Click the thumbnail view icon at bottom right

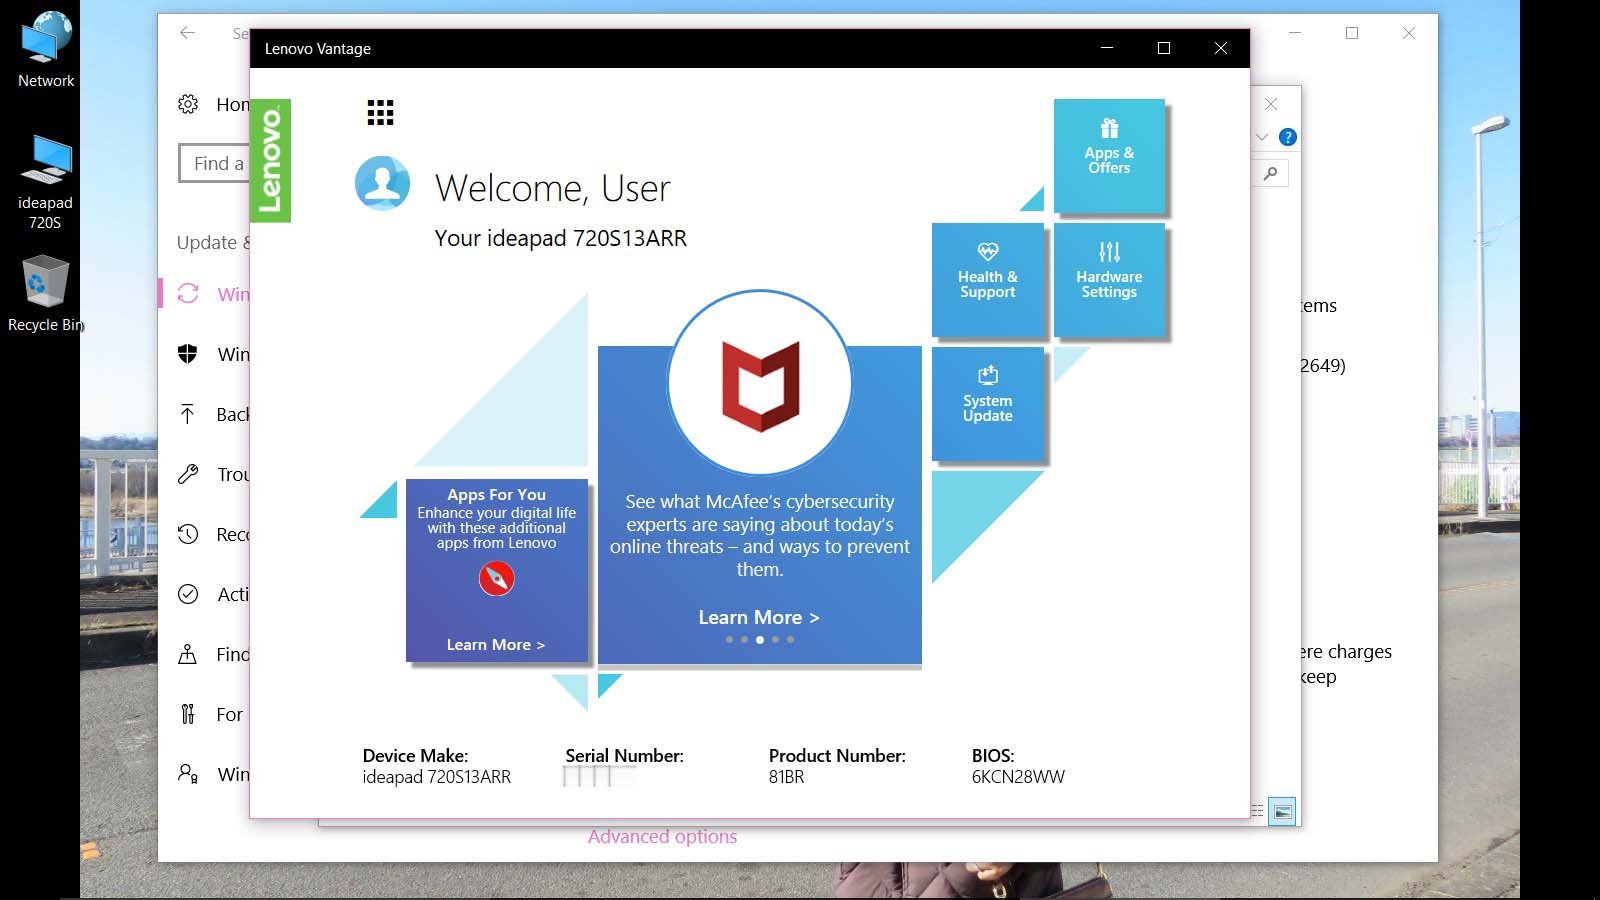click(x=1282, y=811)
